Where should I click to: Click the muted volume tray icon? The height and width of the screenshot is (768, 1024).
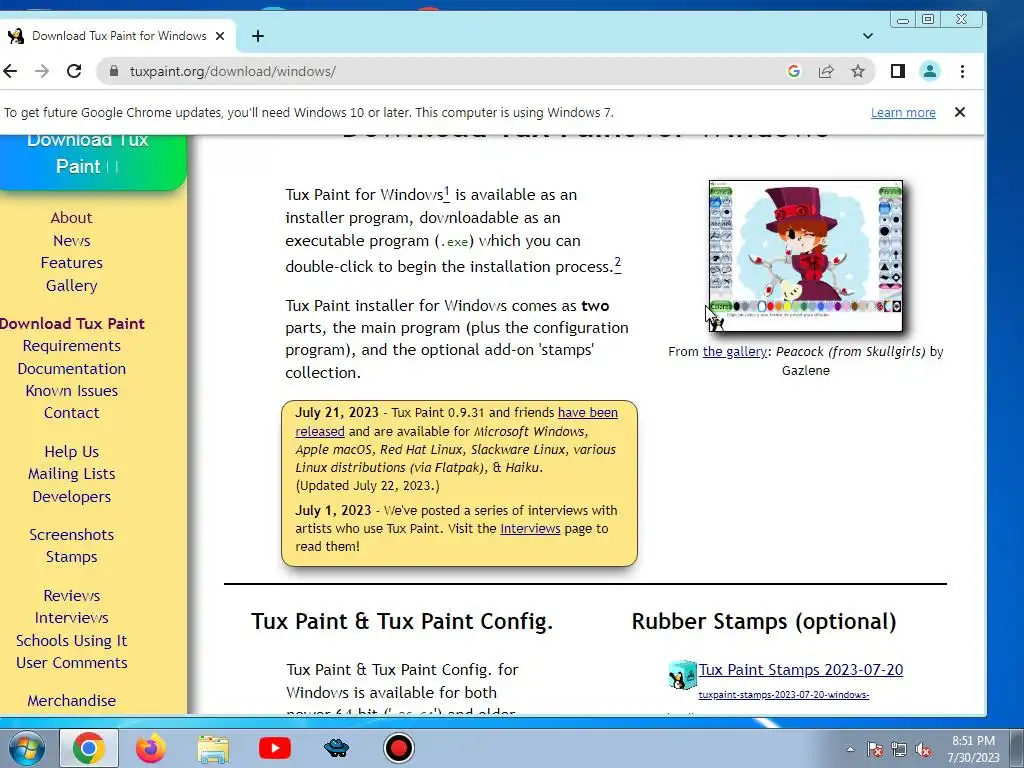click(x=923, y=749)
